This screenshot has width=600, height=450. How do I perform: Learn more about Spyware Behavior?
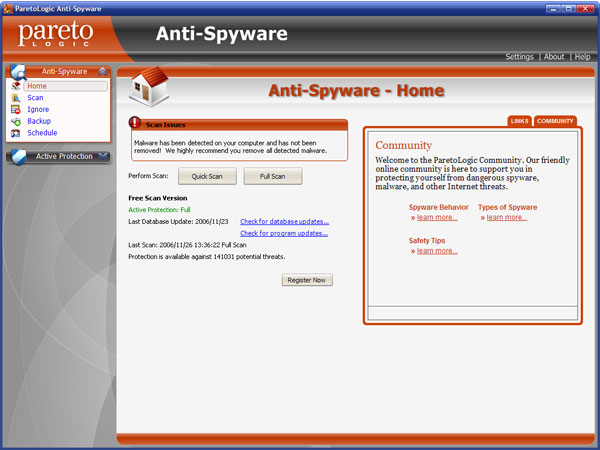[437, 218]
